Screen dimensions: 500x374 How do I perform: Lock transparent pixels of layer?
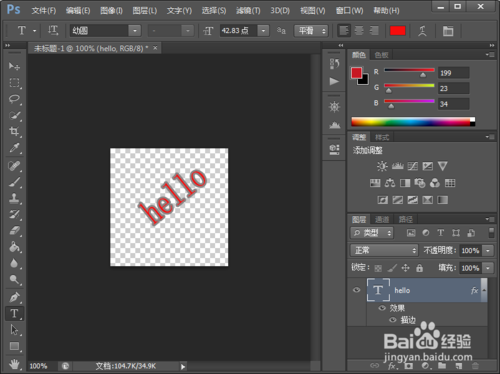(378, 268)
